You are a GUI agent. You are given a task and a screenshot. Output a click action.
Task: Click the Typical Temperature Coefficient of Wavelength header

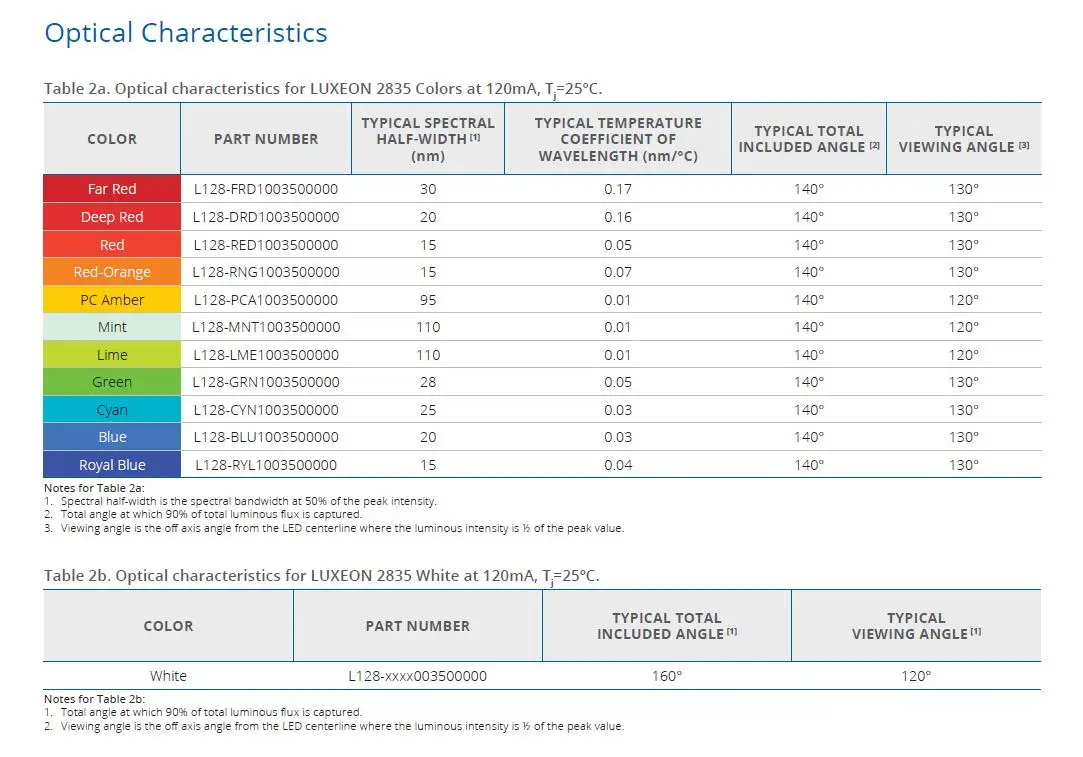(x=618, y=139)
